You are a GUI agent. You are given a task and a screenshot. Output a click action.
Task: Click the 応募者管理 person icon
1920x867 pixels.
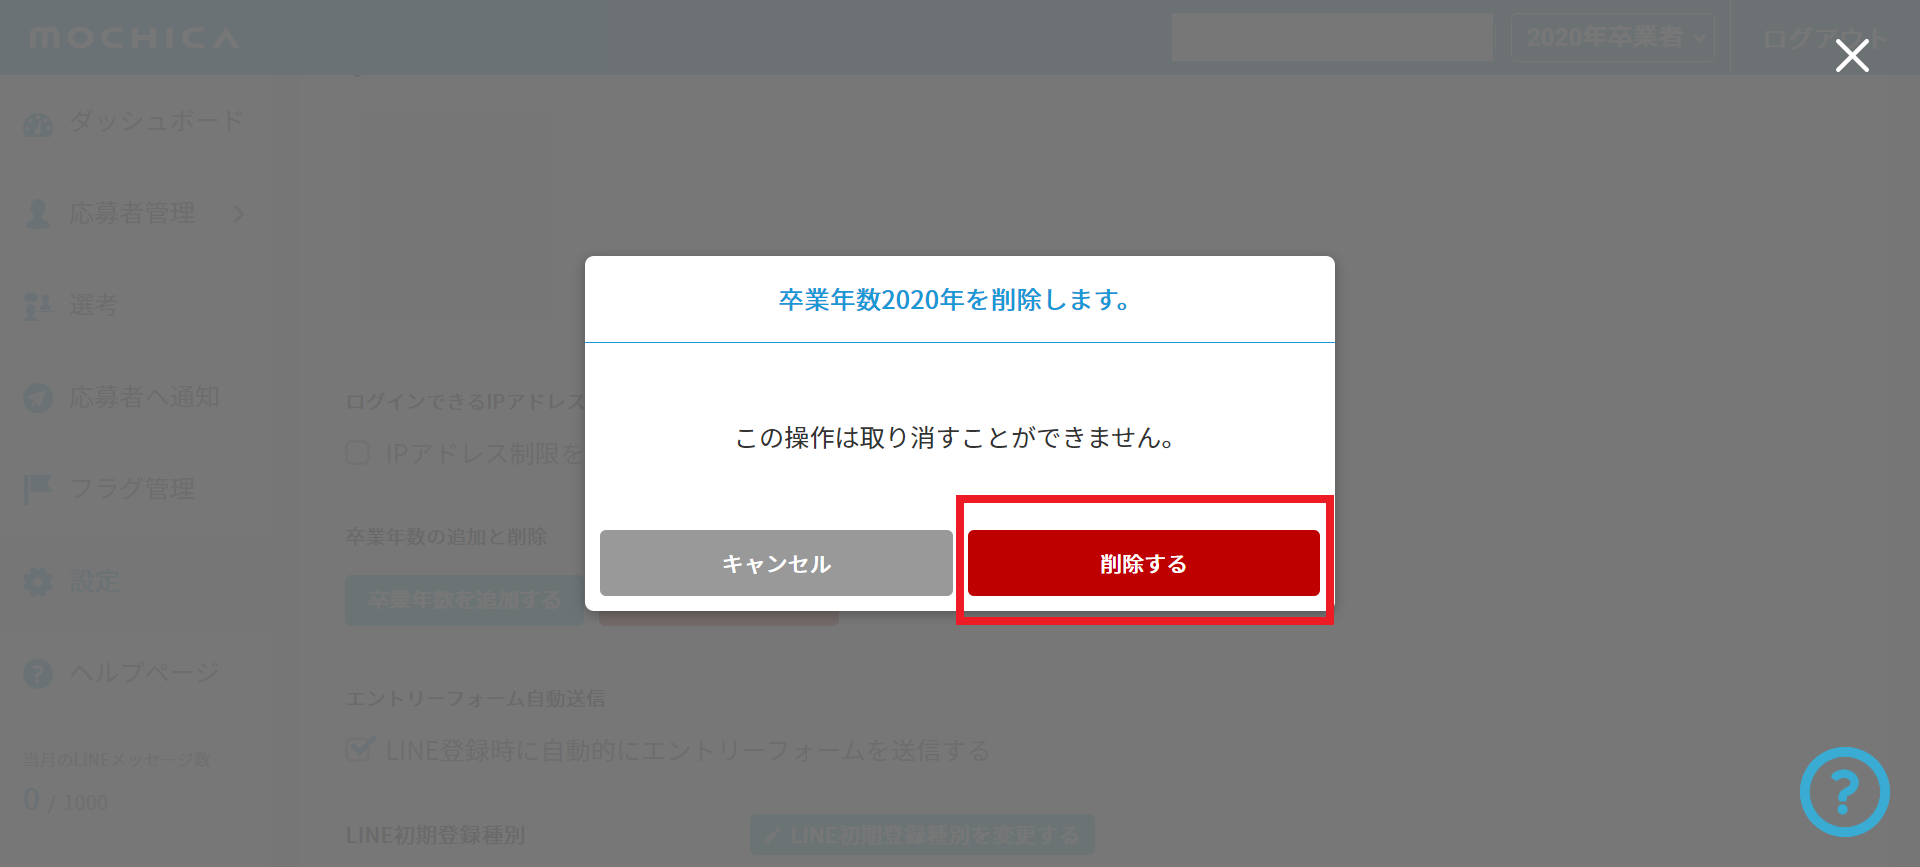(x=38, y=214)
